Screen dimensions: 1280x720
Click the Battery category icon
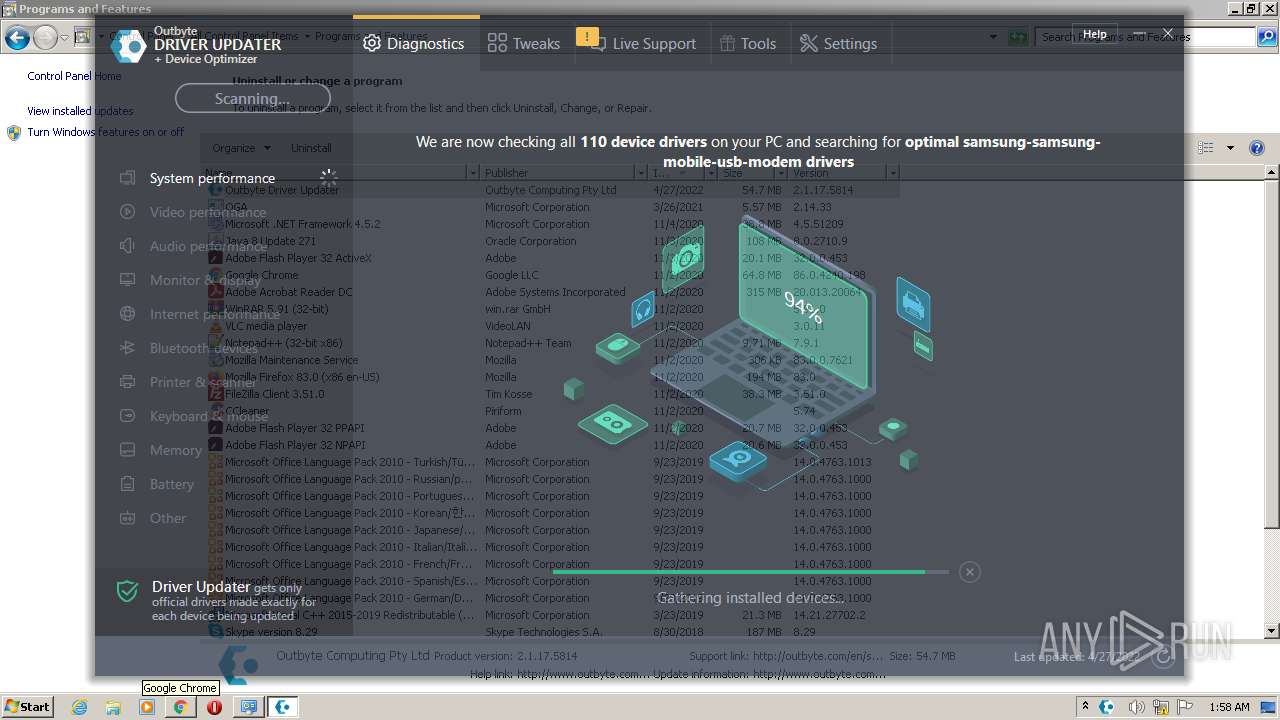pos(127,484)
